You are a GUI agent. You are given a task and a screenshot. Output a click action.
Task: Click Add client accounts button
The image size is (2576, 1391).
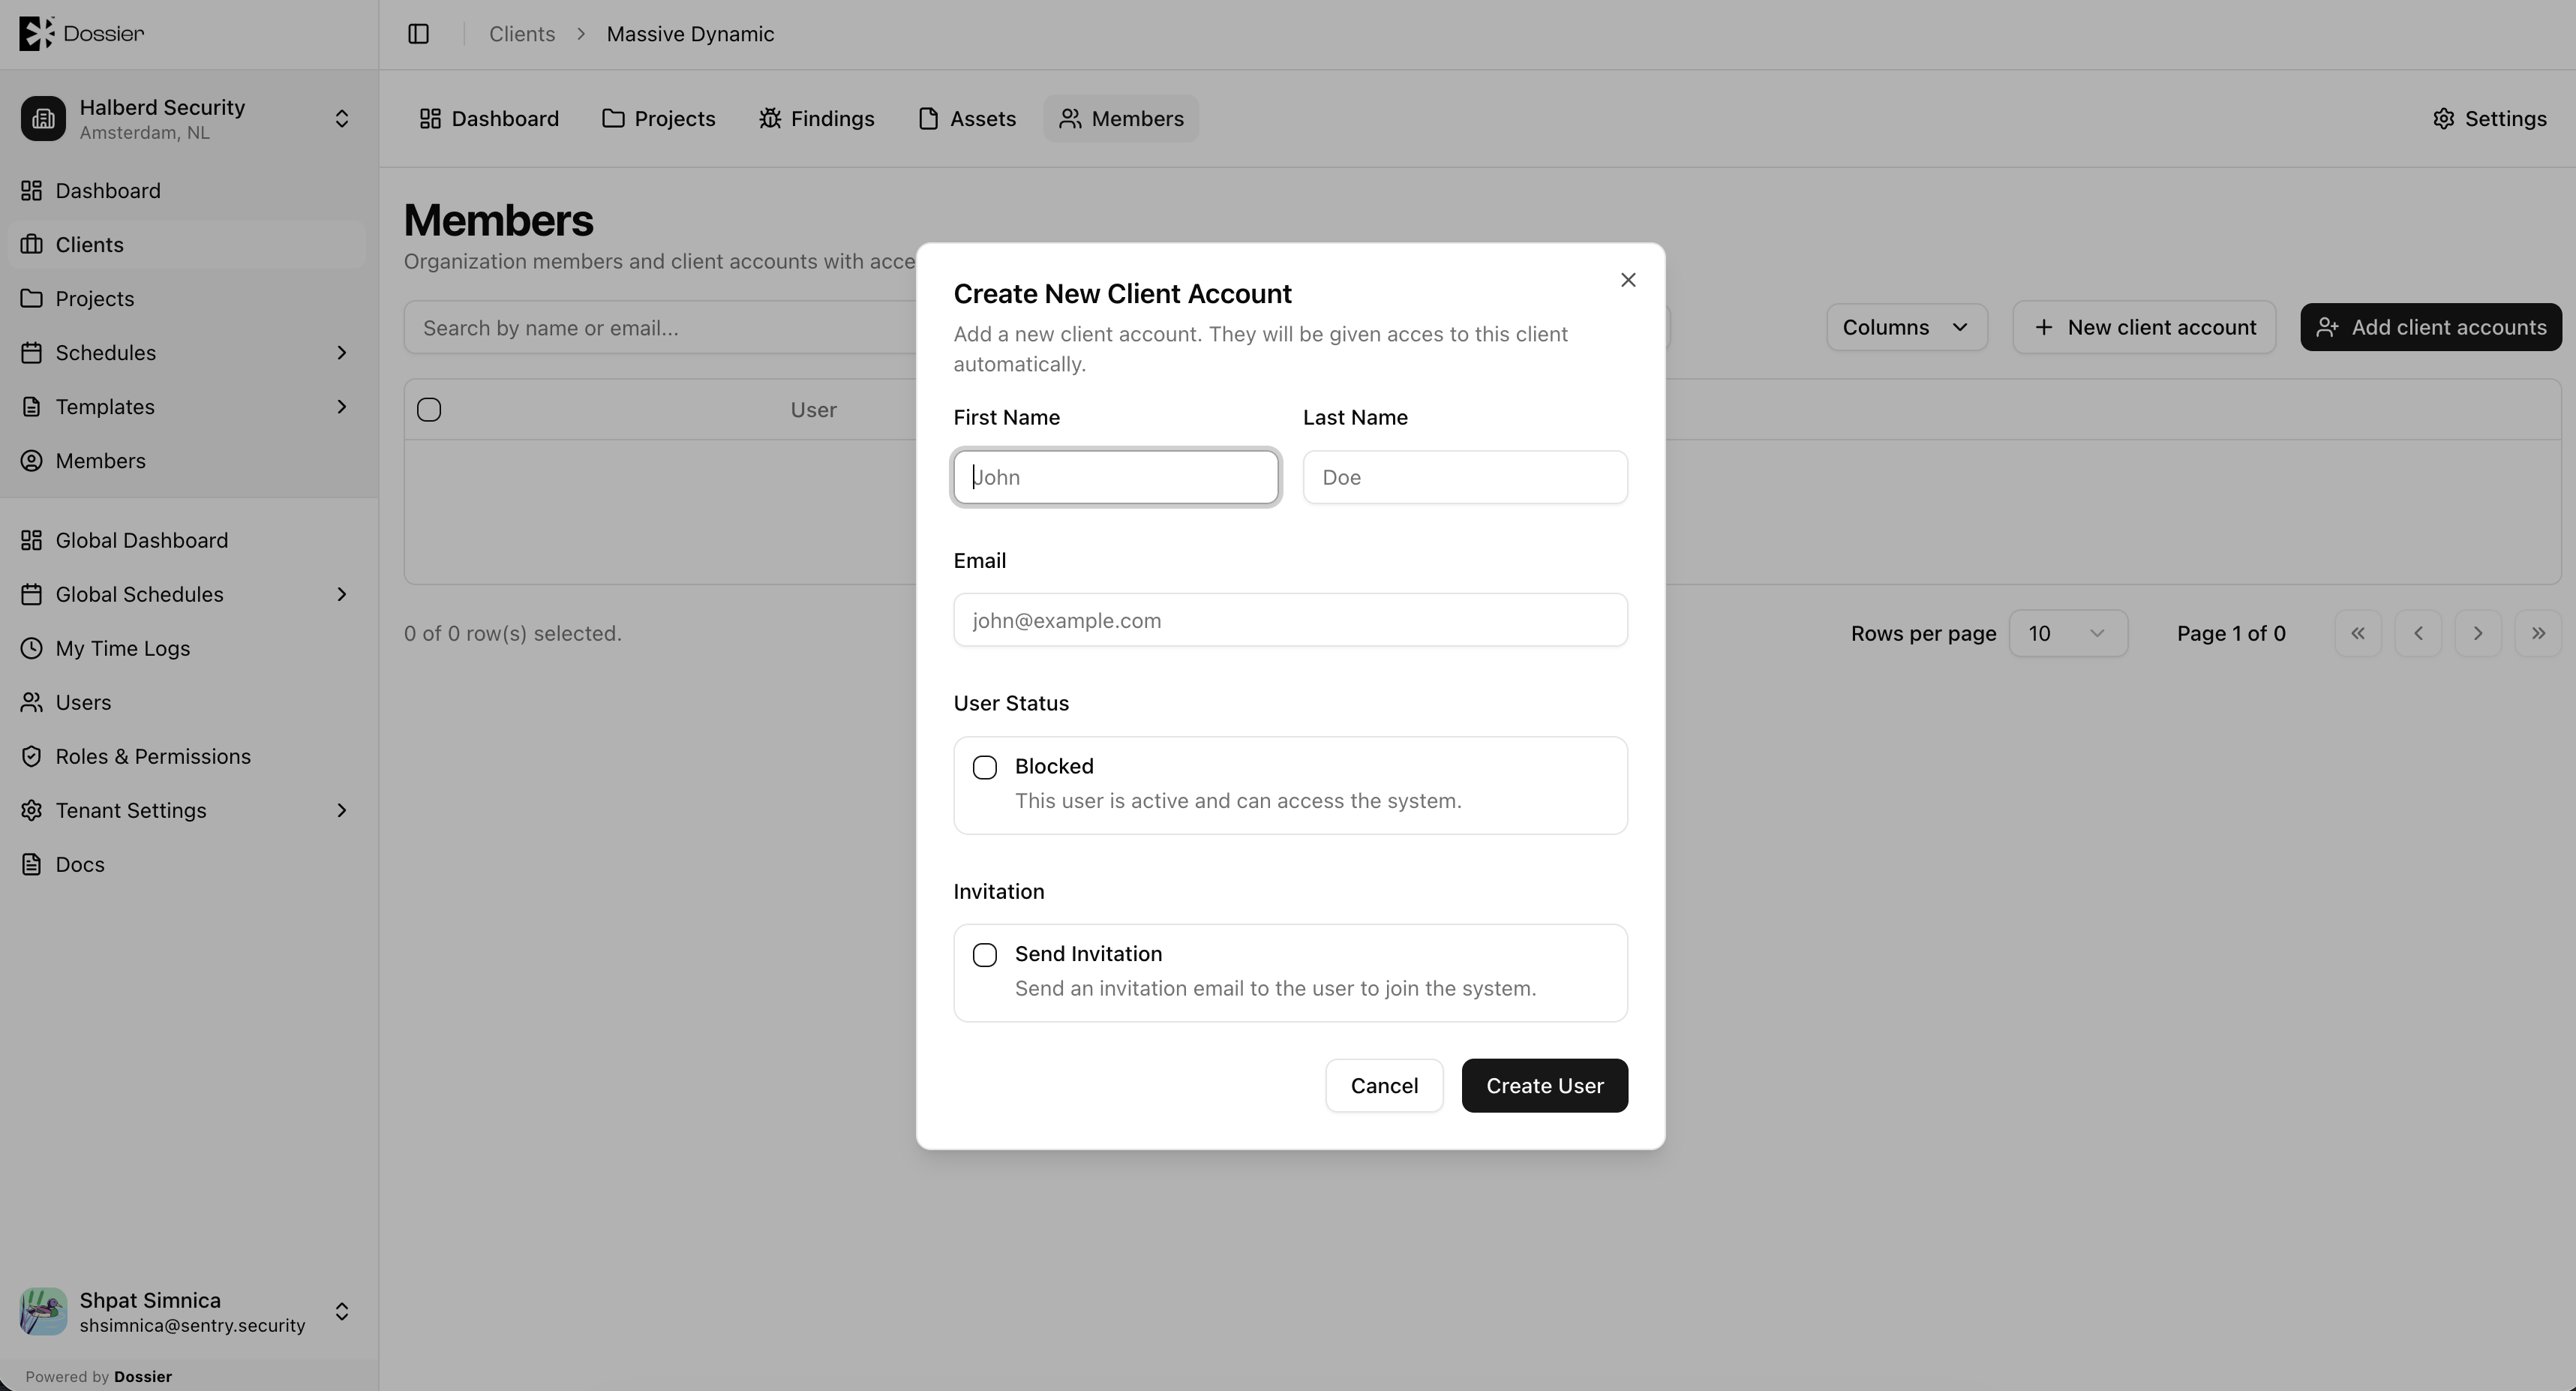(x=2431, y=327)
